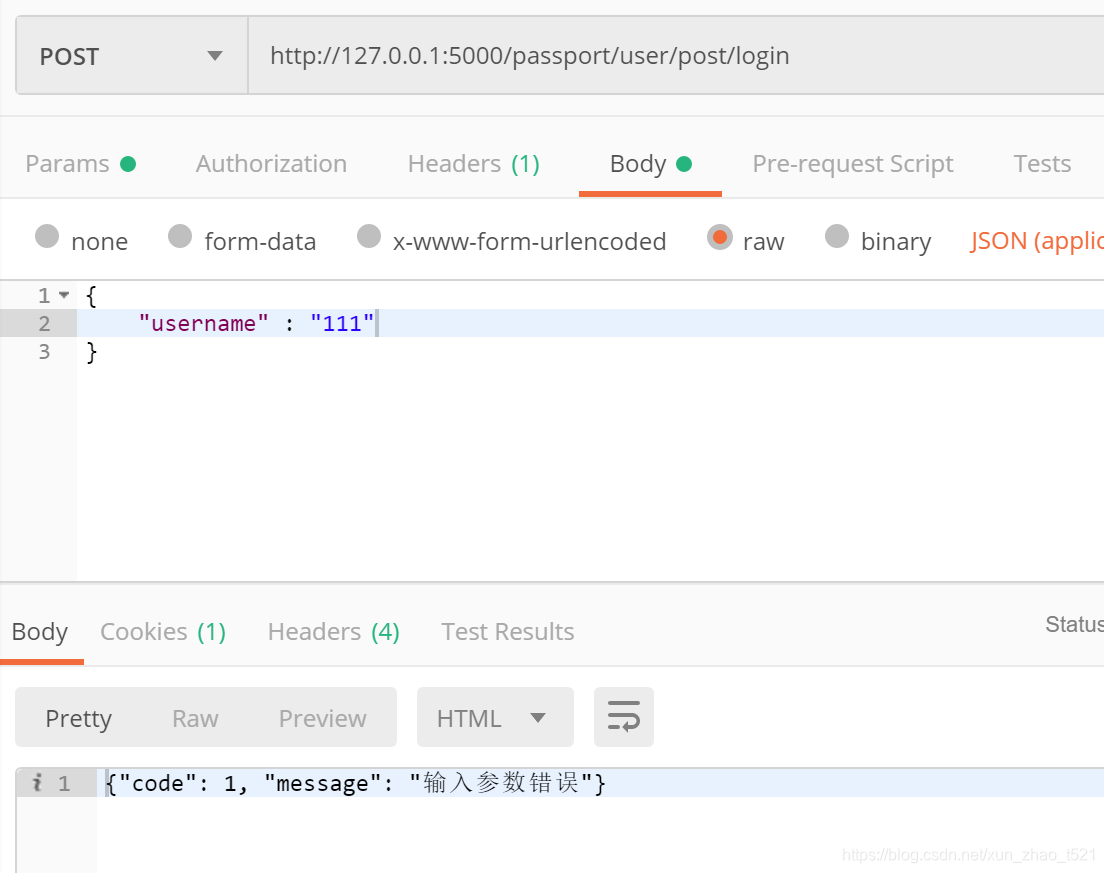Open the Test Results tab

[x=508, y=632]
